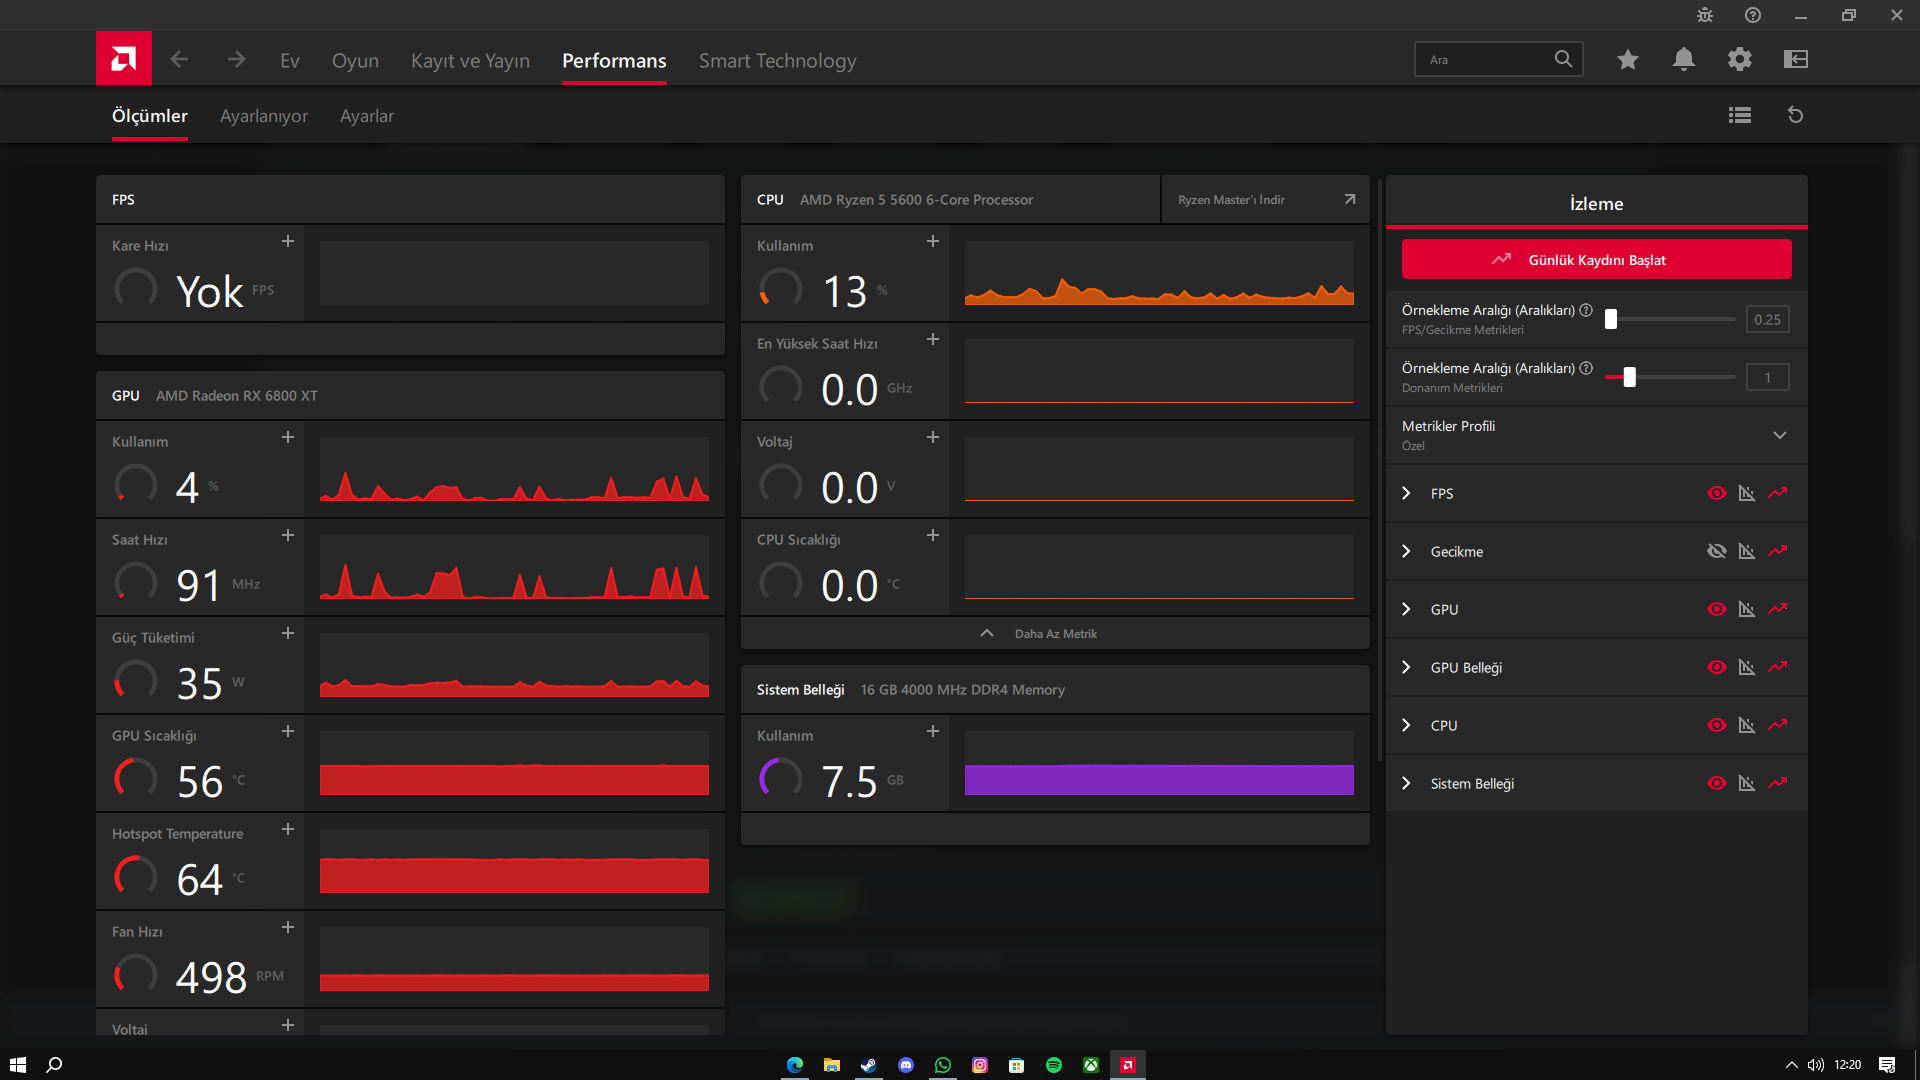Collapse CPU metrics via Daha Az Metrik
Viewport: 1920px width, 1080px height.
(x=1054, y=634)
